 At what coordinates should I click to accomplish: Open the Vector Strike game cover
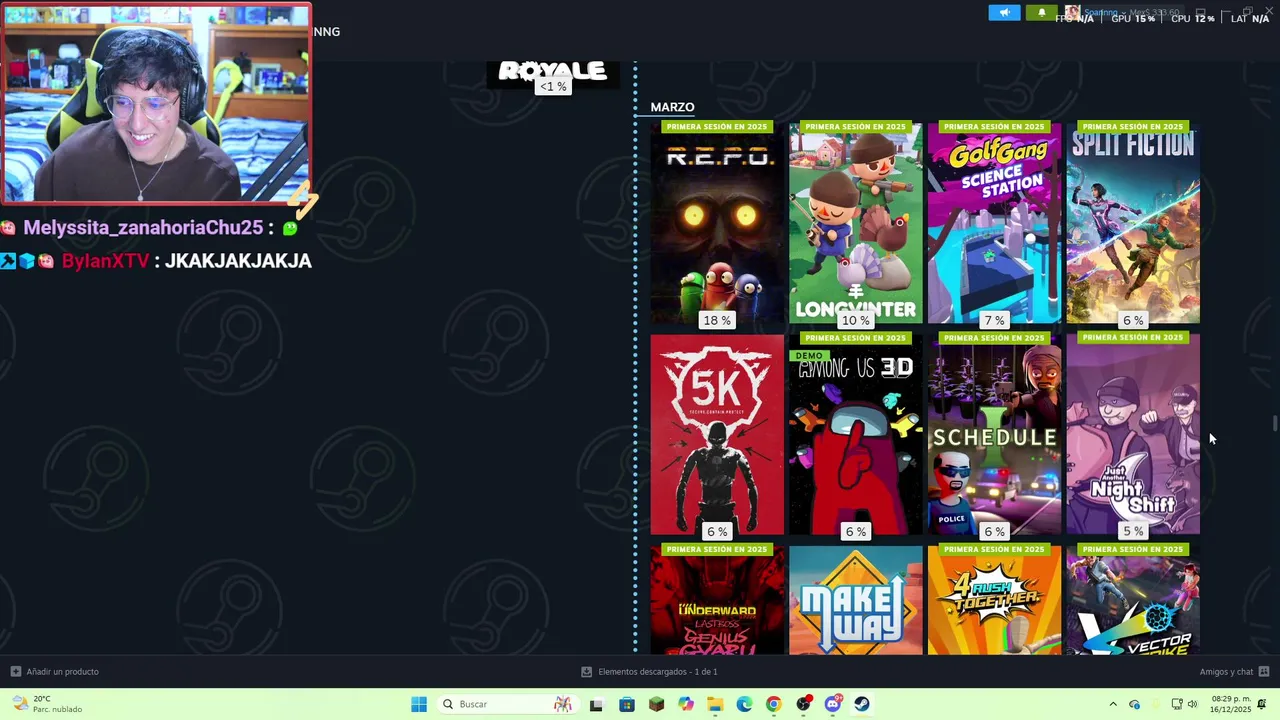click(1133, 600)
